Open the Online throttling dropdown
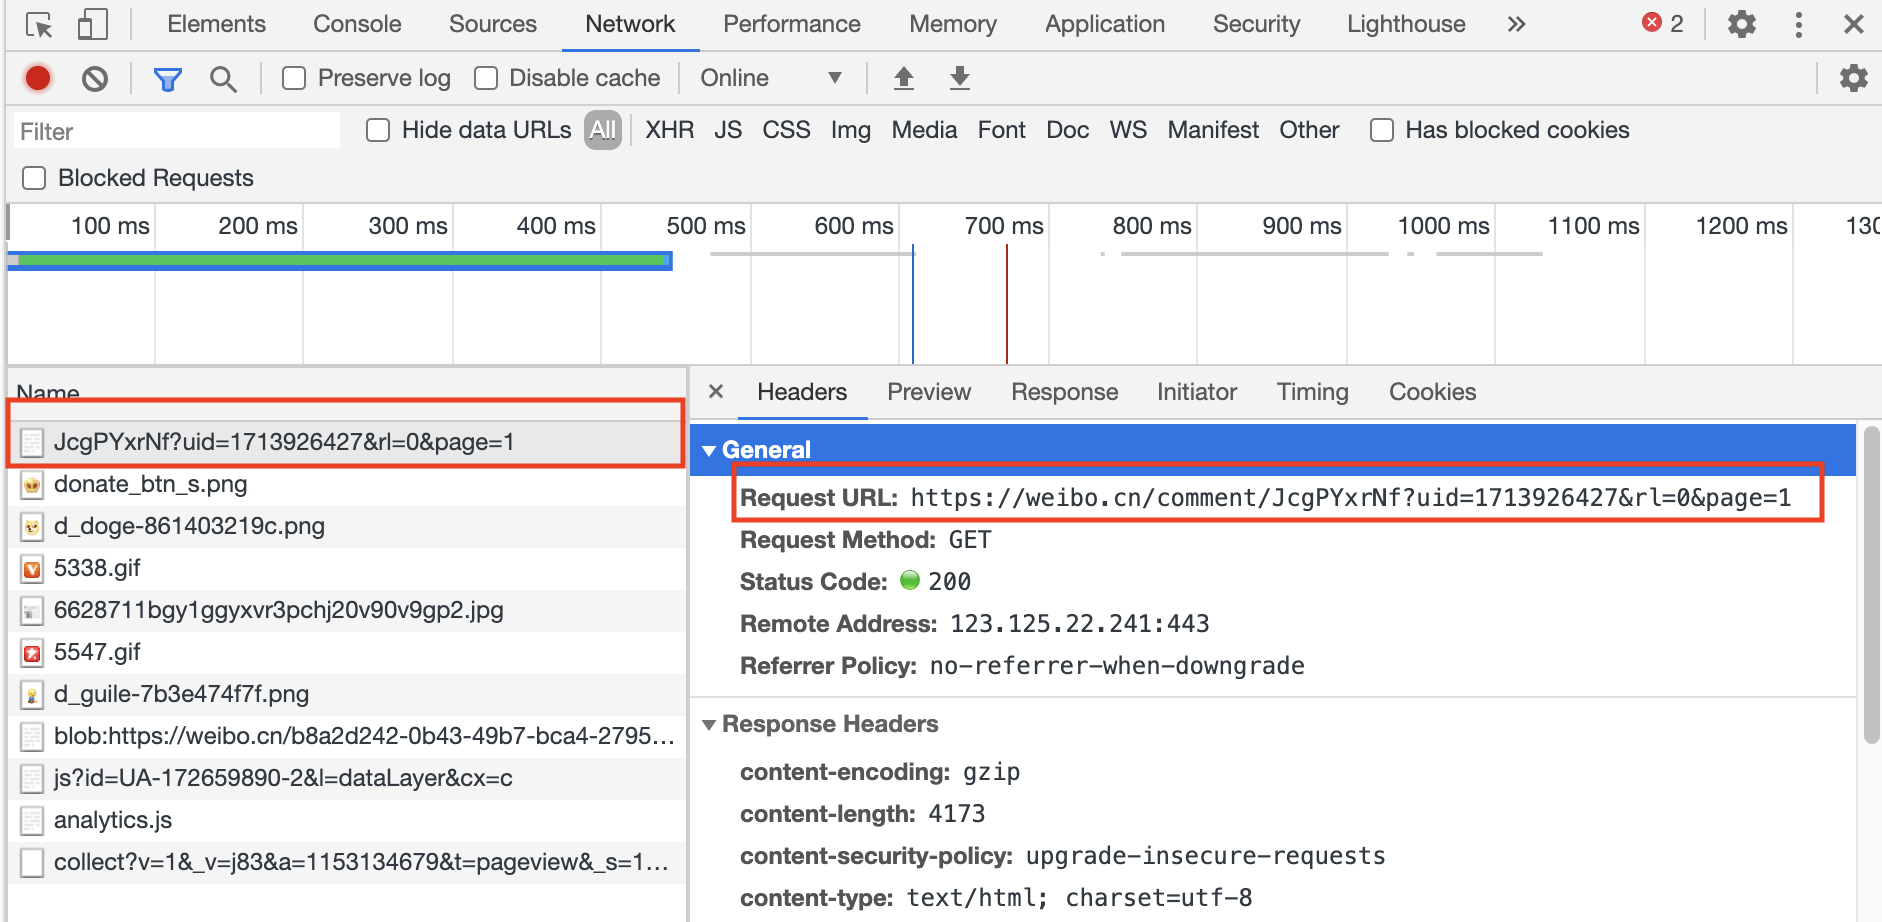This screenshot has height=922, width=1882. 771,78
